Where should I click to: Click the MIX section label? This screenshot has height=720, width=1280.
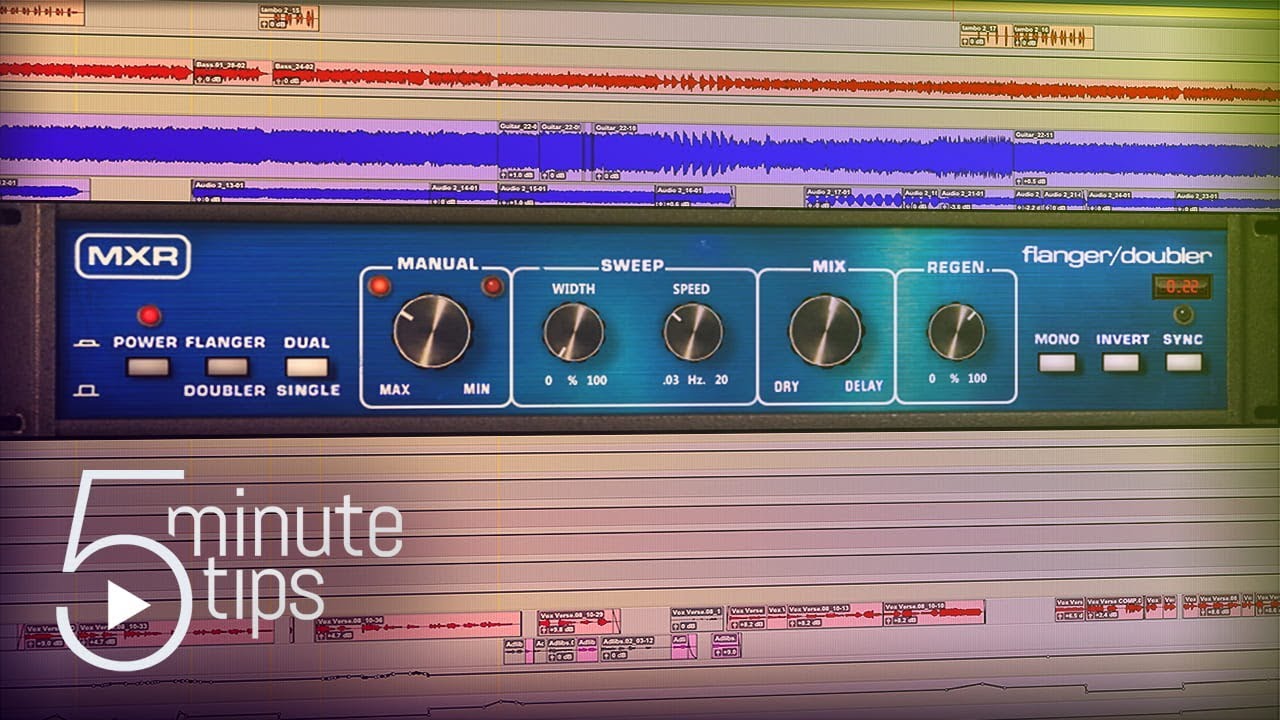tap(829, 266)
